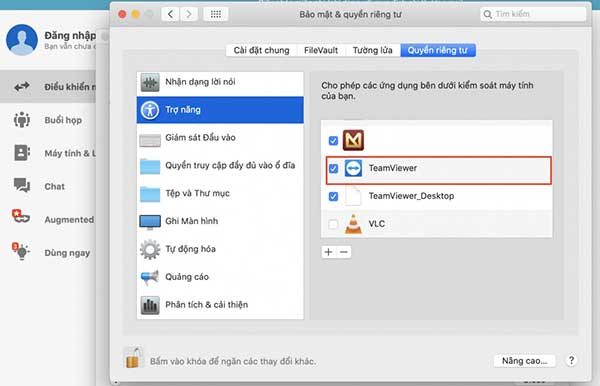This screenshot has height=386, width=600.
Task: Uncheck the M app checkbox
Action: coord(333,140)
